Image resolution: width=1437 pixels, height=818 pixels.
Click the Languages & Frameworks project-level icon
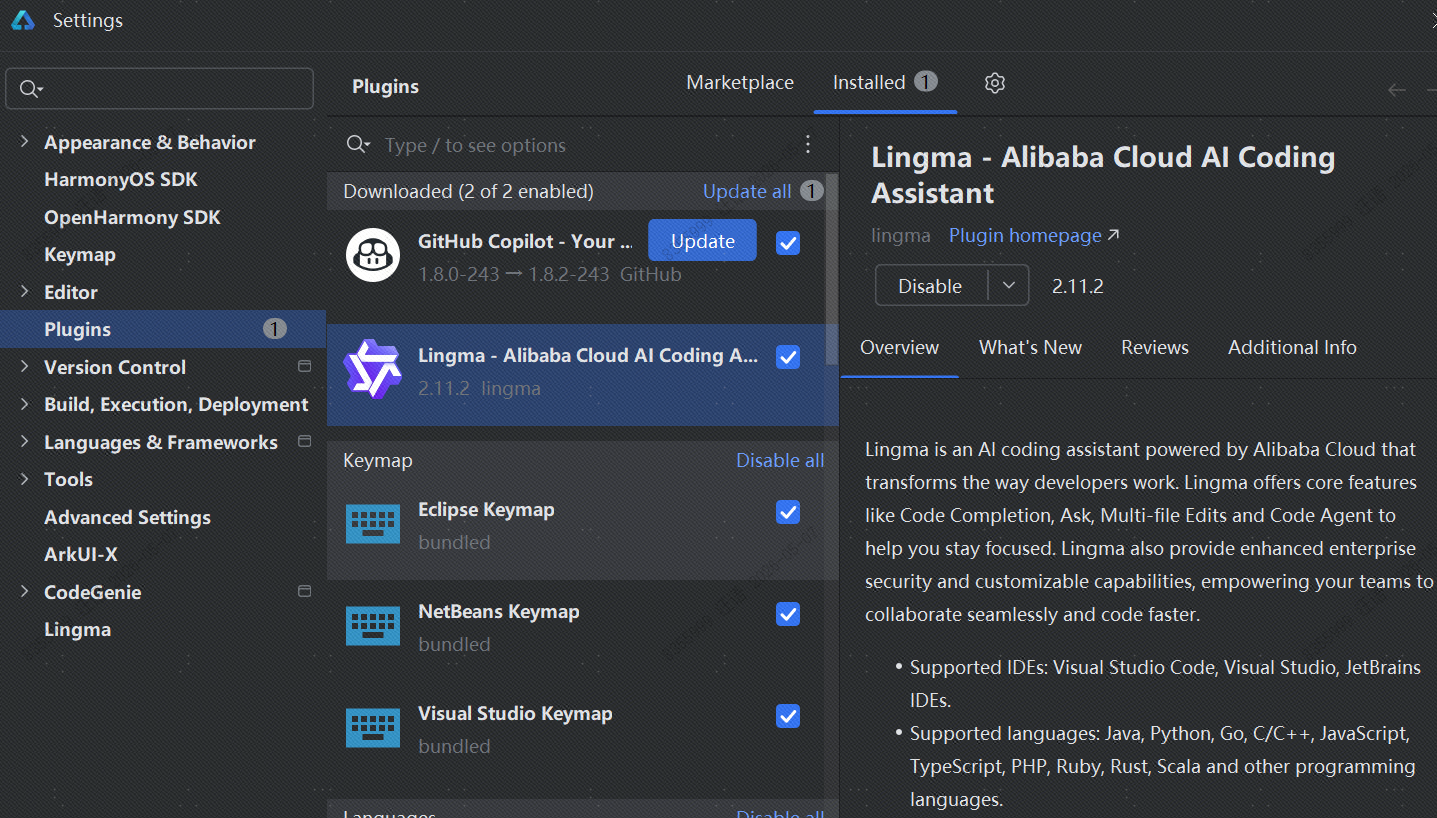pos(305,442)
